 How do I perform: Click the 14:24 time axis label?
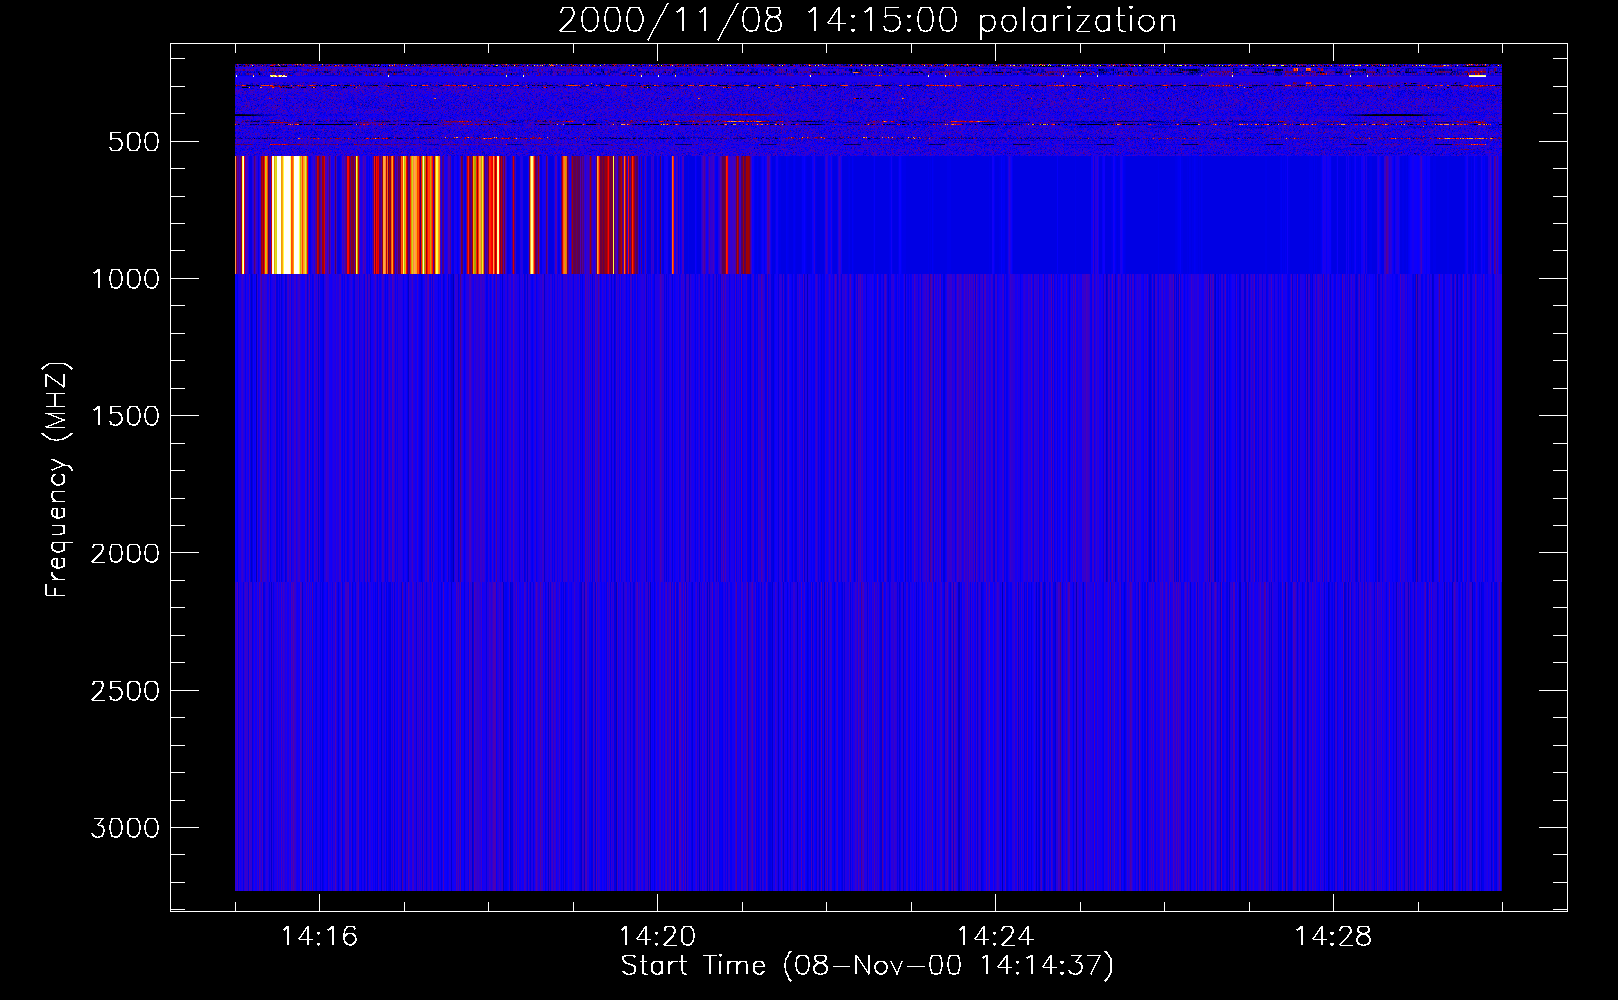tap(995, 937)
